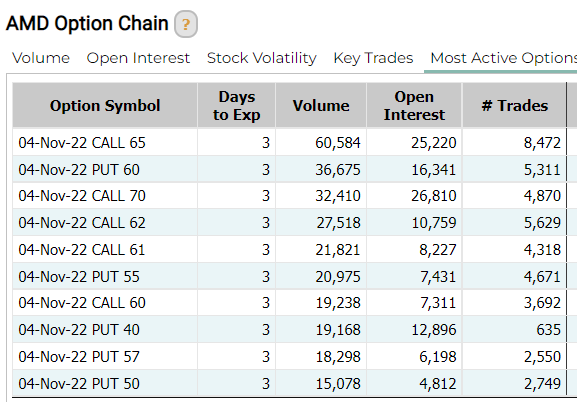Sort table by Volume column header
Screen dimensions: 577x402
pyautogui.click(x=321, y=106)
